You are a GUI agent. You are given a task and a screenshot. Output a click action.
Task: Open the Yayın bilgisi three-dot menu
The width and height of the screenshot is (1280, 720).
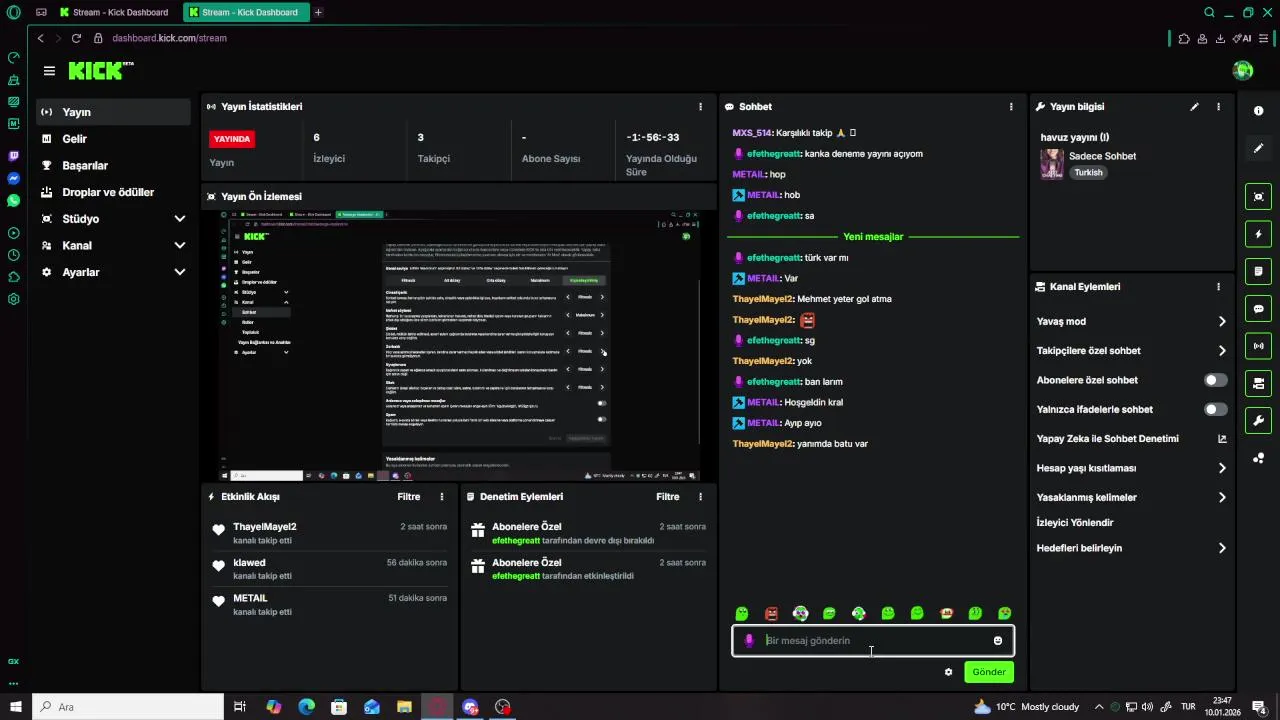pyautogui.click(x=1218, y=106)
